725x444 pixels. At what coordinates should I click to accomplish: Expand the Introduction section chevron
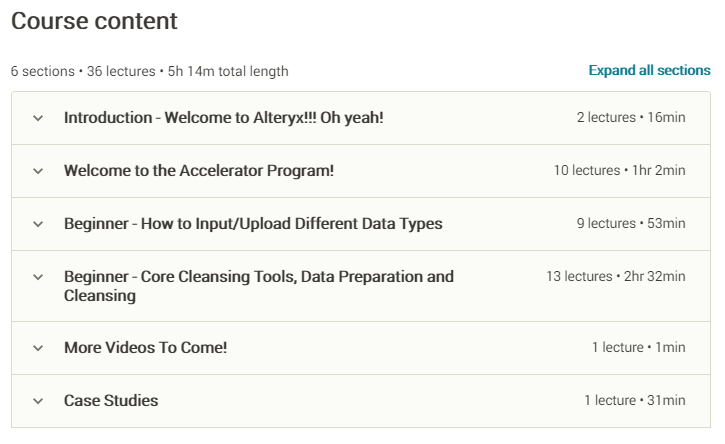click(x=38, y=118)
